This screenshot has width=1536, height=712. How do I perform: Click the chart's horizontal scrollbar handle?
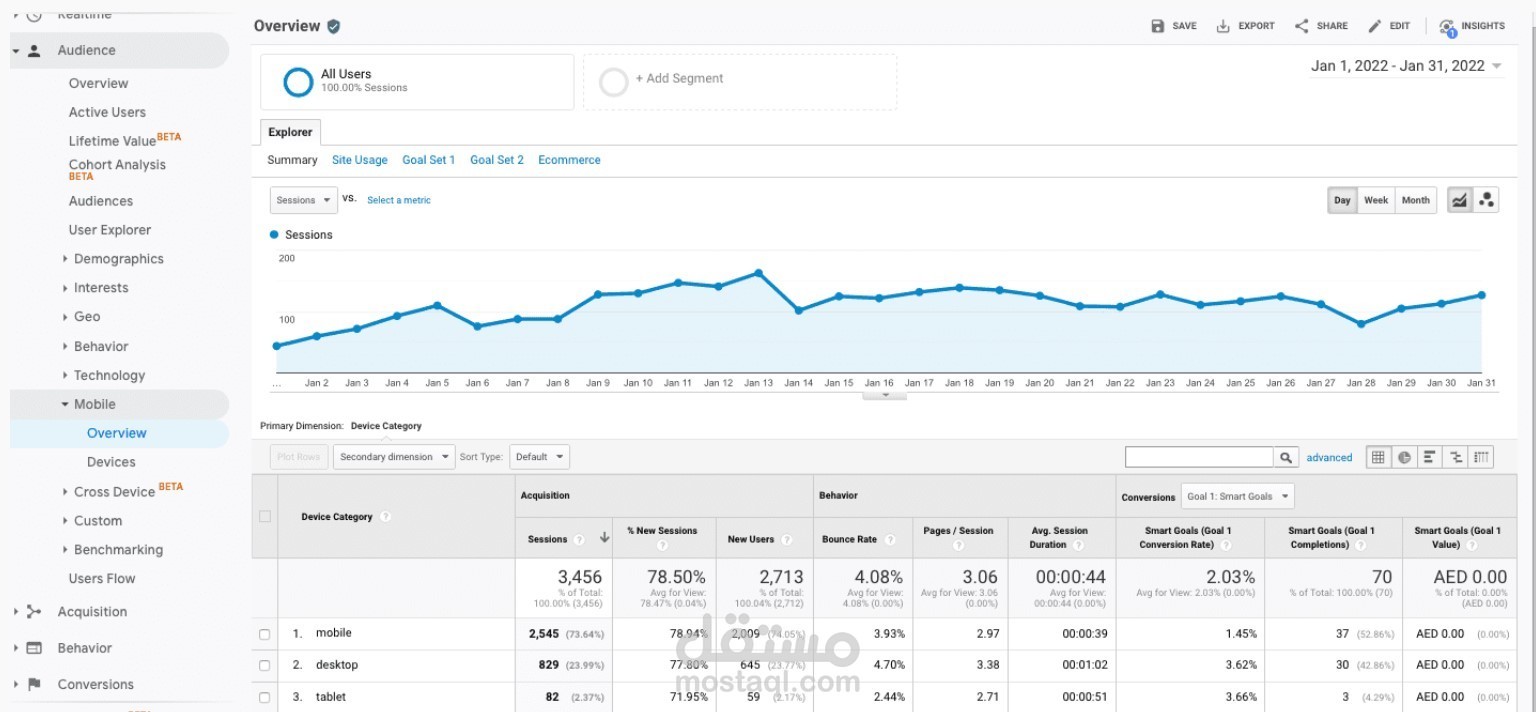(884, 393)
